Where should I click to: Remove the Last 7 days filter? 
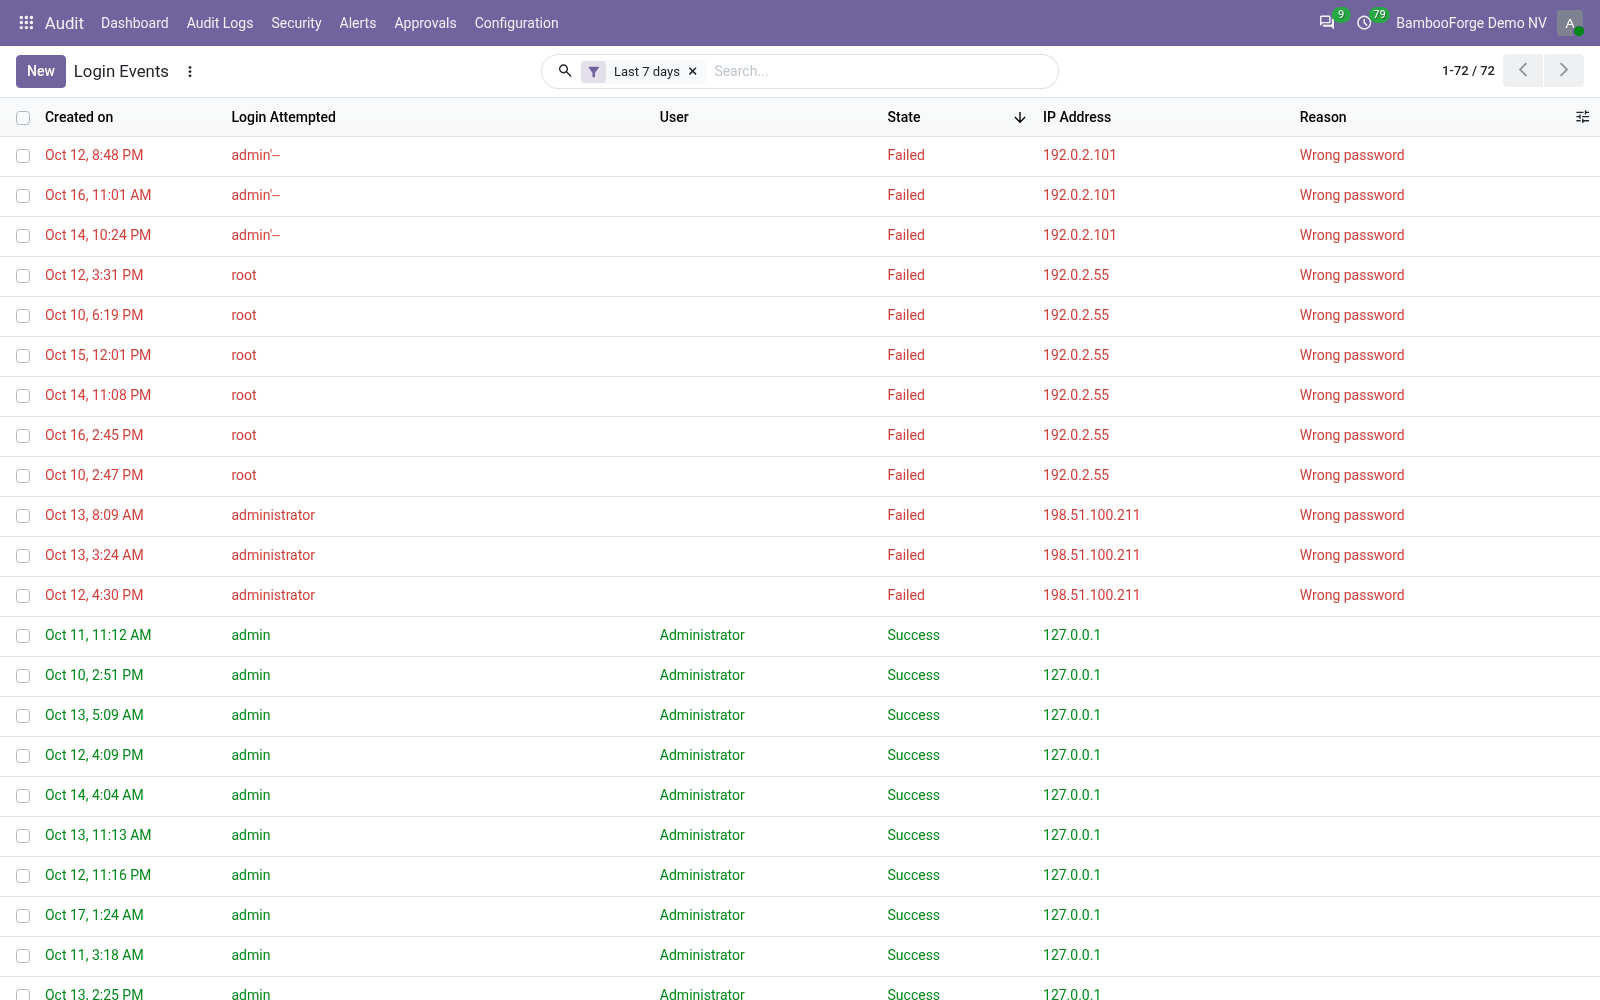pos(692,71)
